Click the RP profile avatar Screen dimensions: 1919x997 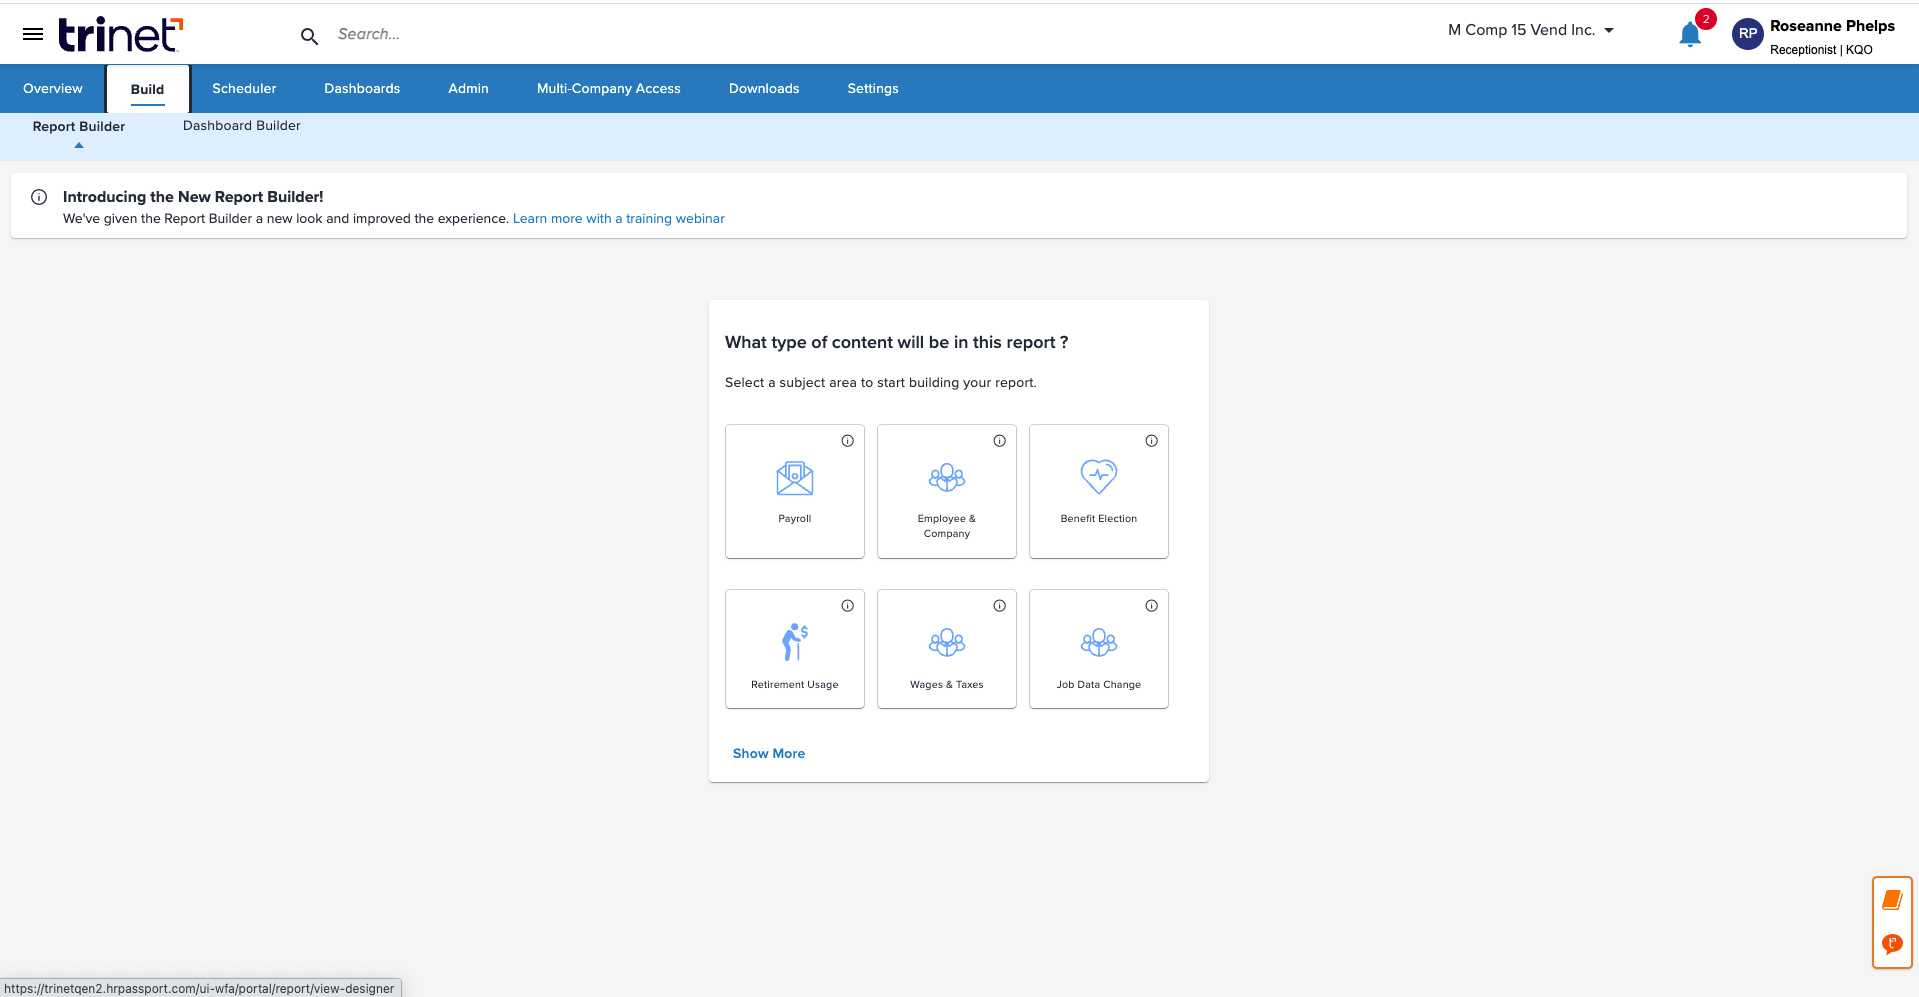[1746, 33]
